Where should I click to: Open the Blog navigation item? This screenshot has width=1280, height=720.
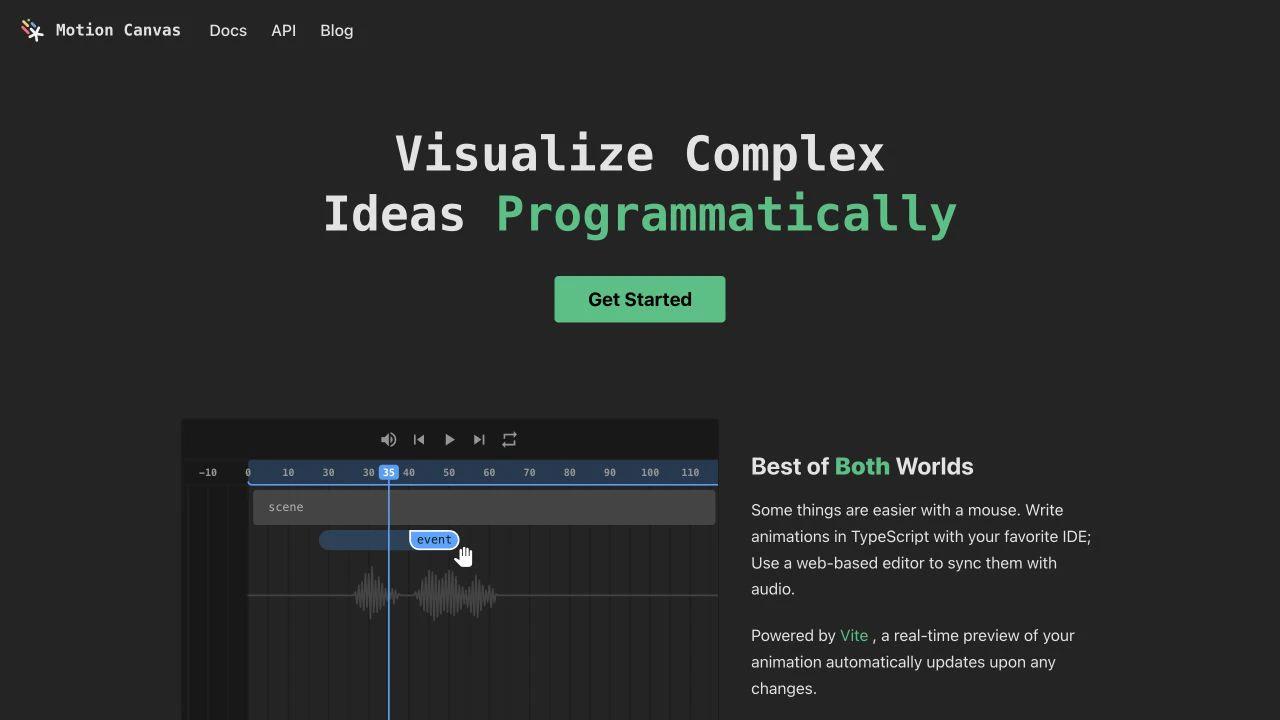(x=336, y=31)
